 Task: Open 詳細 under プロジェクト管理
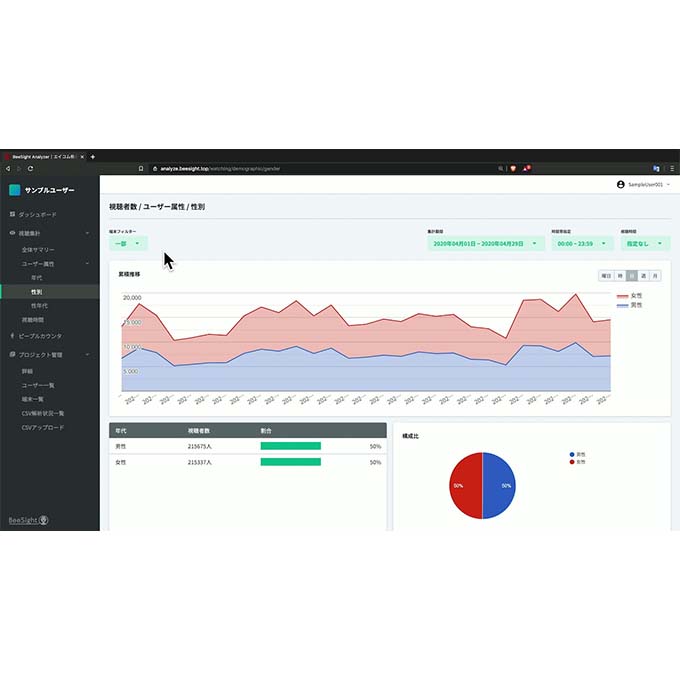pos(27,371)
